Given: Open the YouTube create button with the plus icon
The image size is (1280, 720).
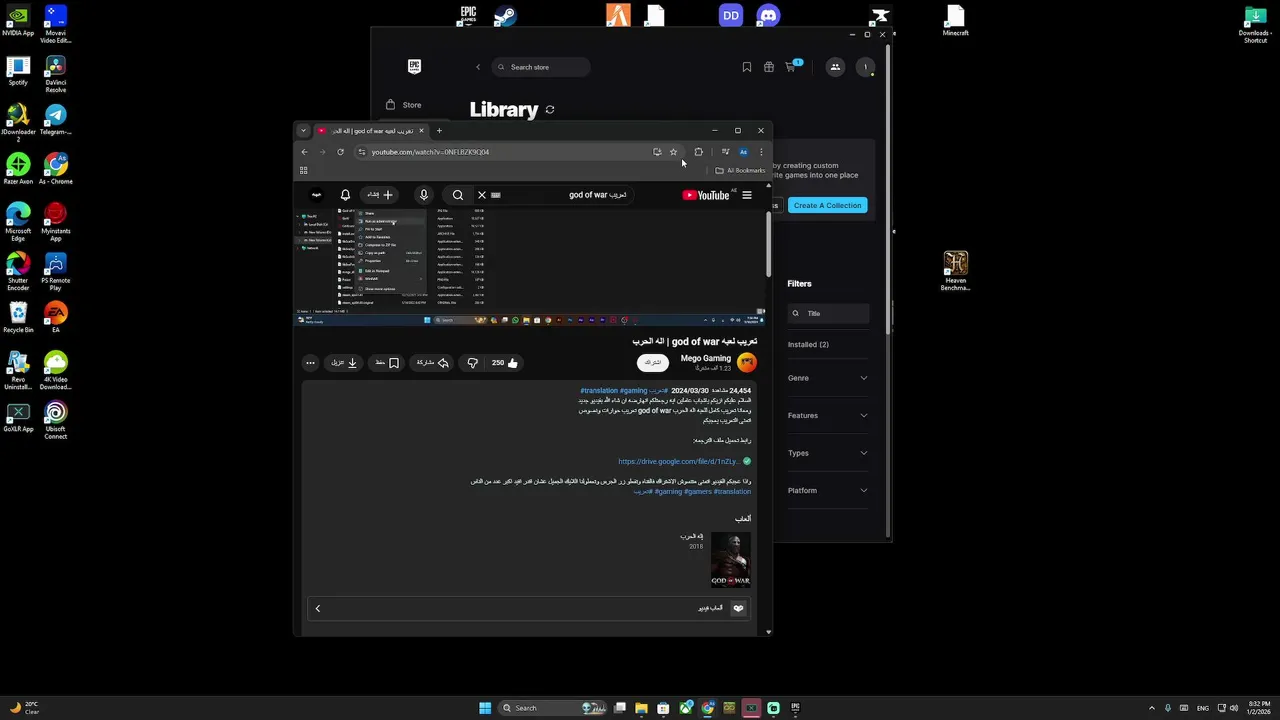Looking at the screenshot, I should tap(380, 195).
